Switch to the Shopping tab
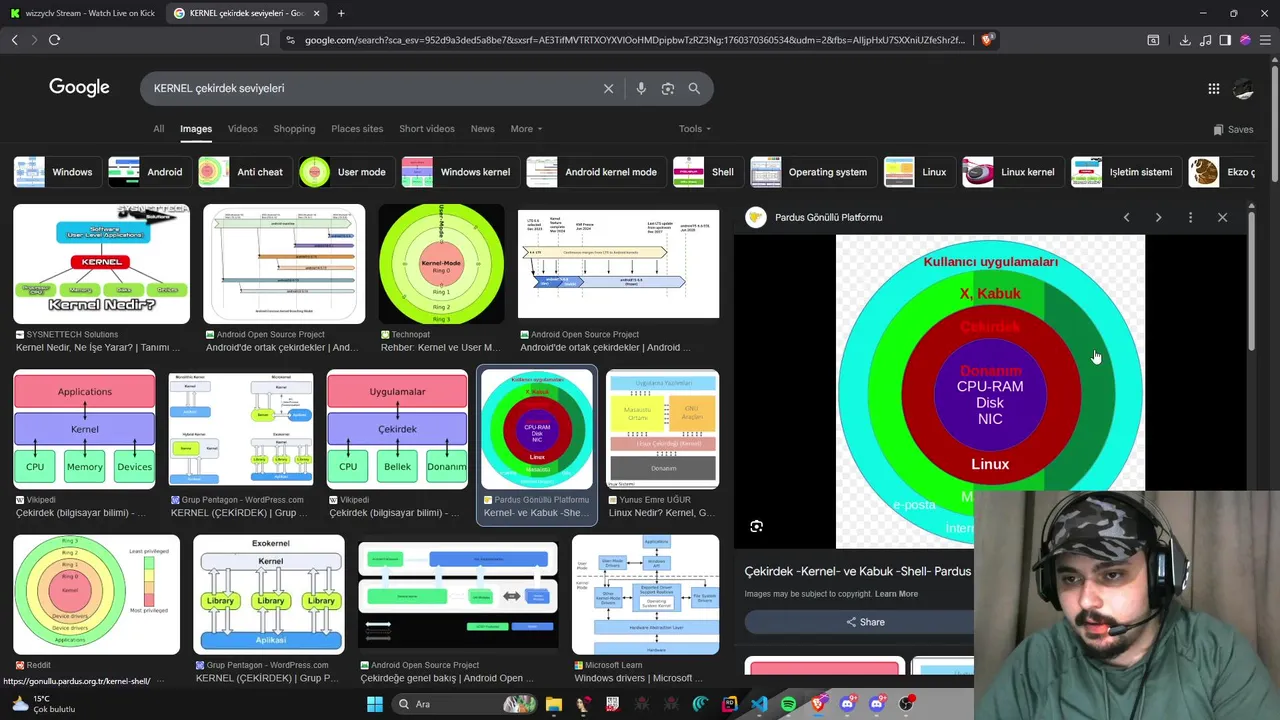The height and width of the screenshot is (720, 1280). (x=294, y=129)
